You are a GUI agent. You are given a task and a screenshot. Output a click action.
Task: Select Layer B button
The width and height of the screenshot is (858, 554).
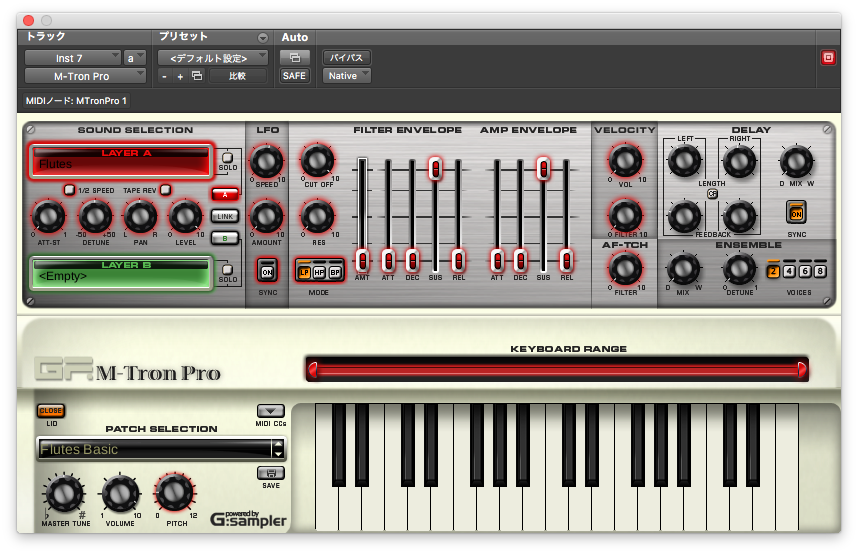point(225,238)
